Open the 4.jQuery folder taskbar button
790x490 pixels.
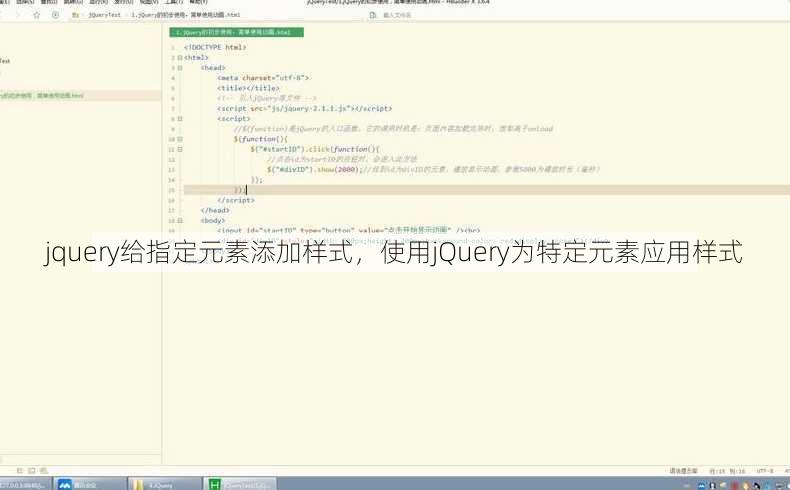[163, 484]
